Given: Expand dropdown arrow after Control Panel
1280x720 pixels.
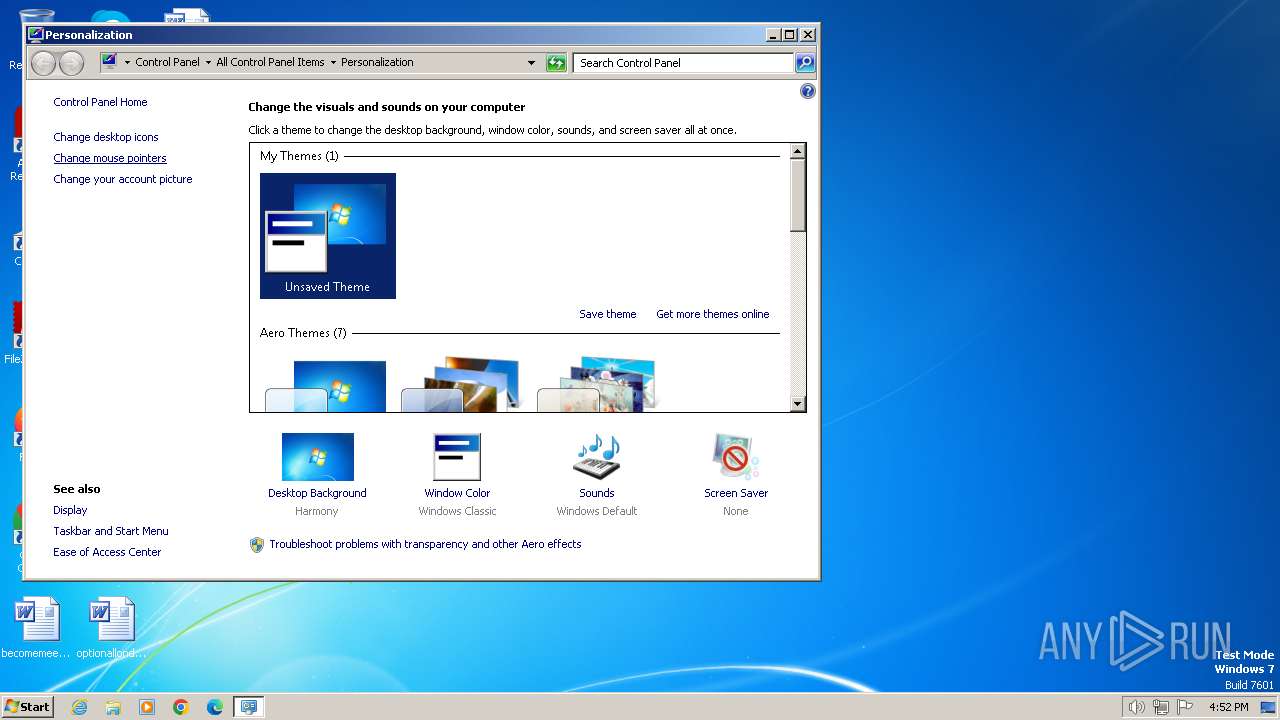Looking at the screenshot, I should click(208, 62).
